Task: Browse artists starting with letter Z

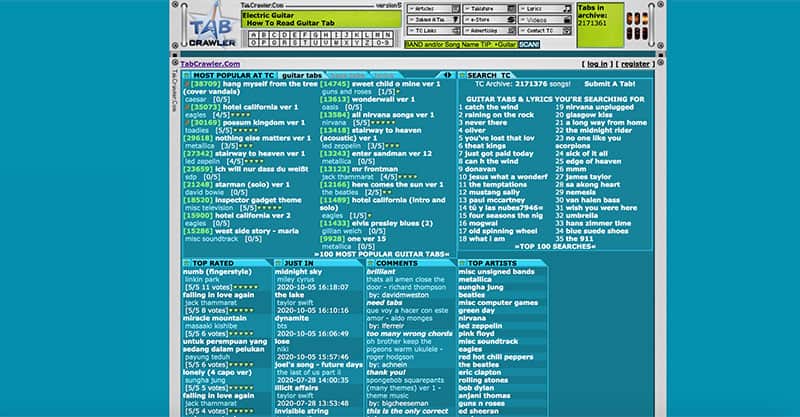Action: 367,42
